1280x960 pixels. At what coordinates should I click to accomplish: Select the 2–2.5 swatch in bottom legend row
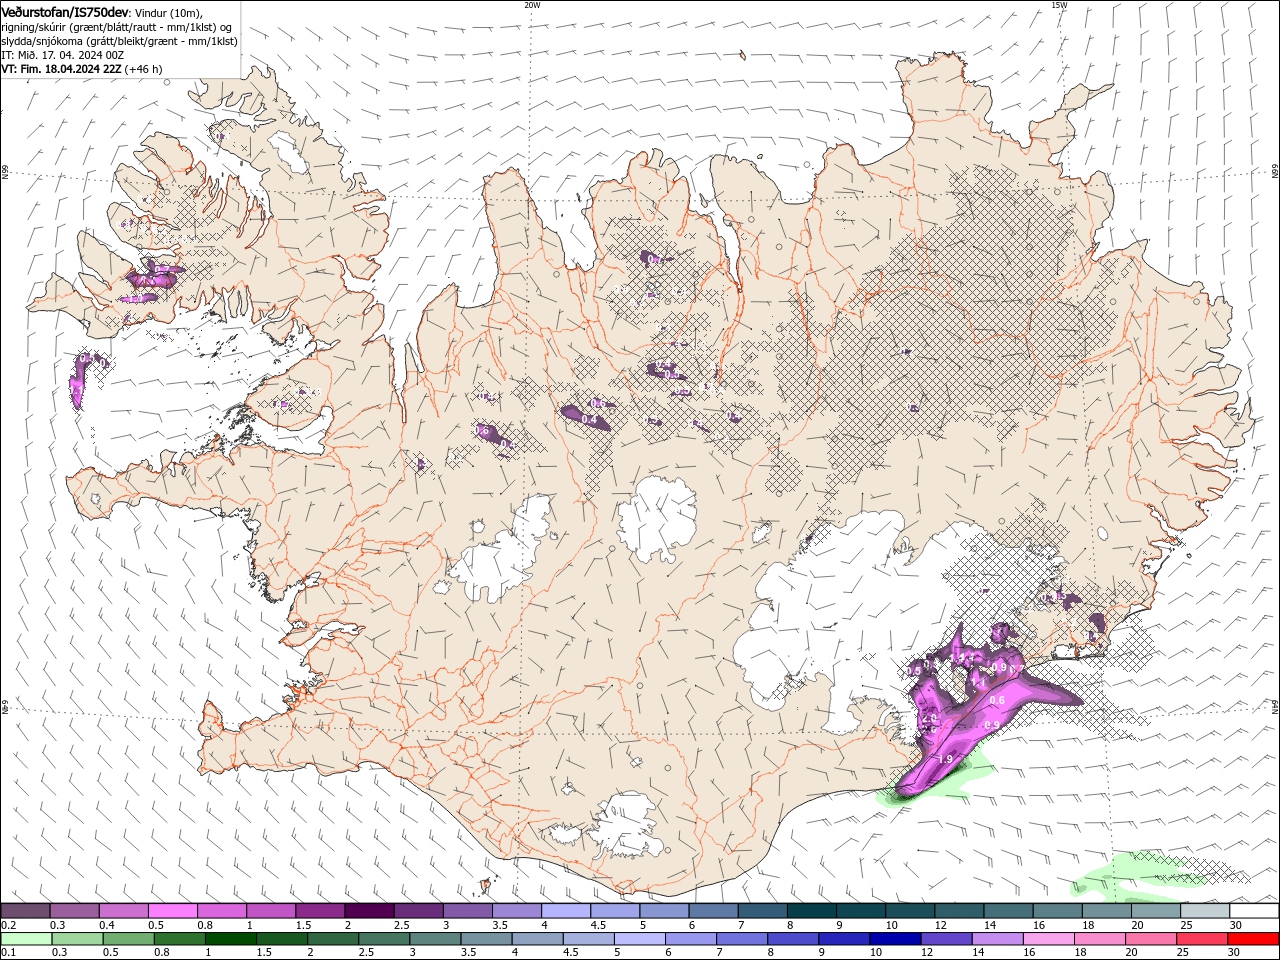tap(332, 939)
